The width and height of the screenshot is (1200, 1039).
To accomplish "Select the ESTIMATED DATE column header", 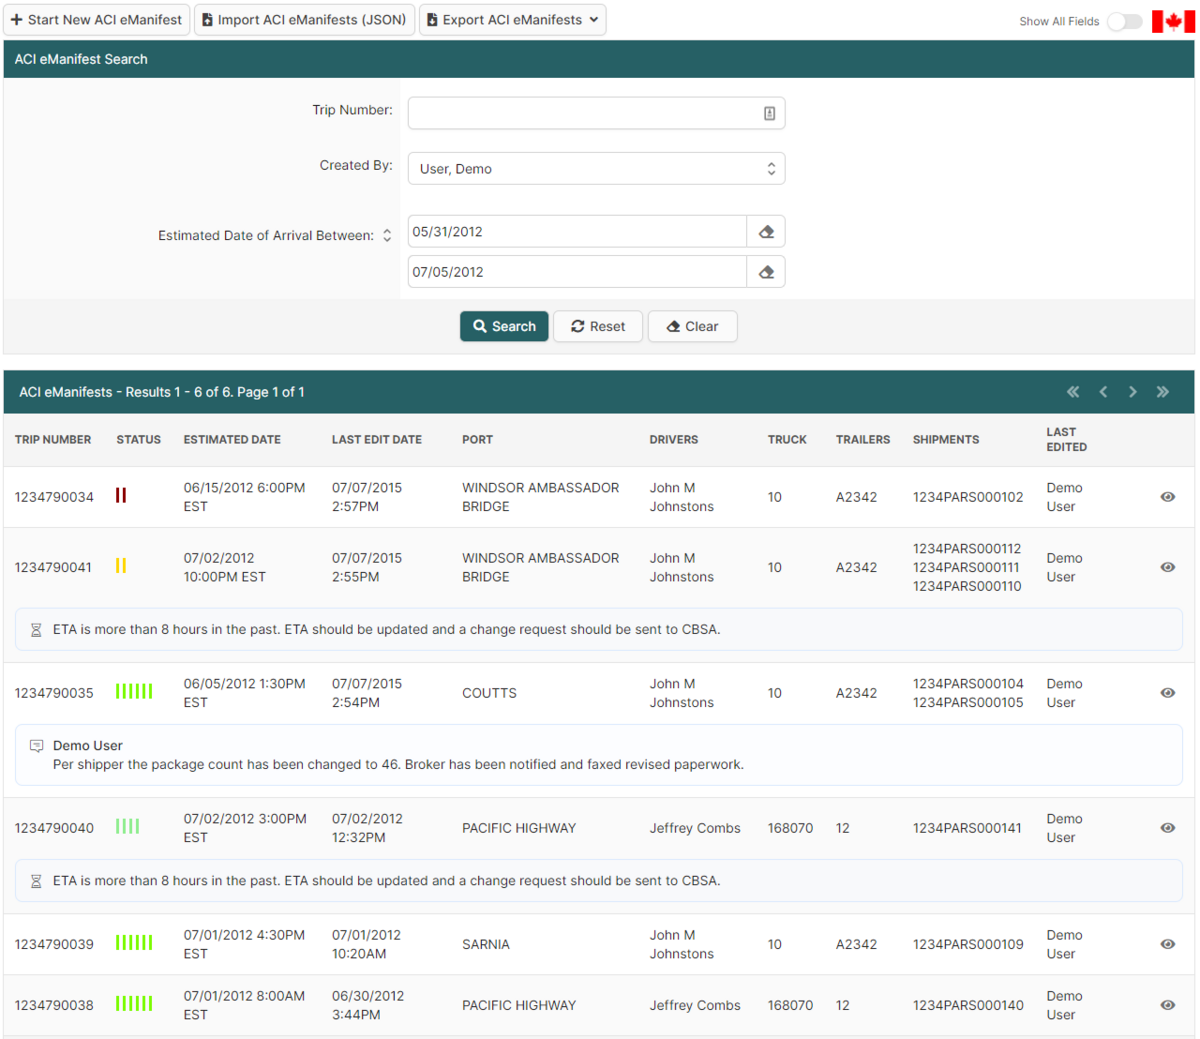I will (x=232, y=440).
